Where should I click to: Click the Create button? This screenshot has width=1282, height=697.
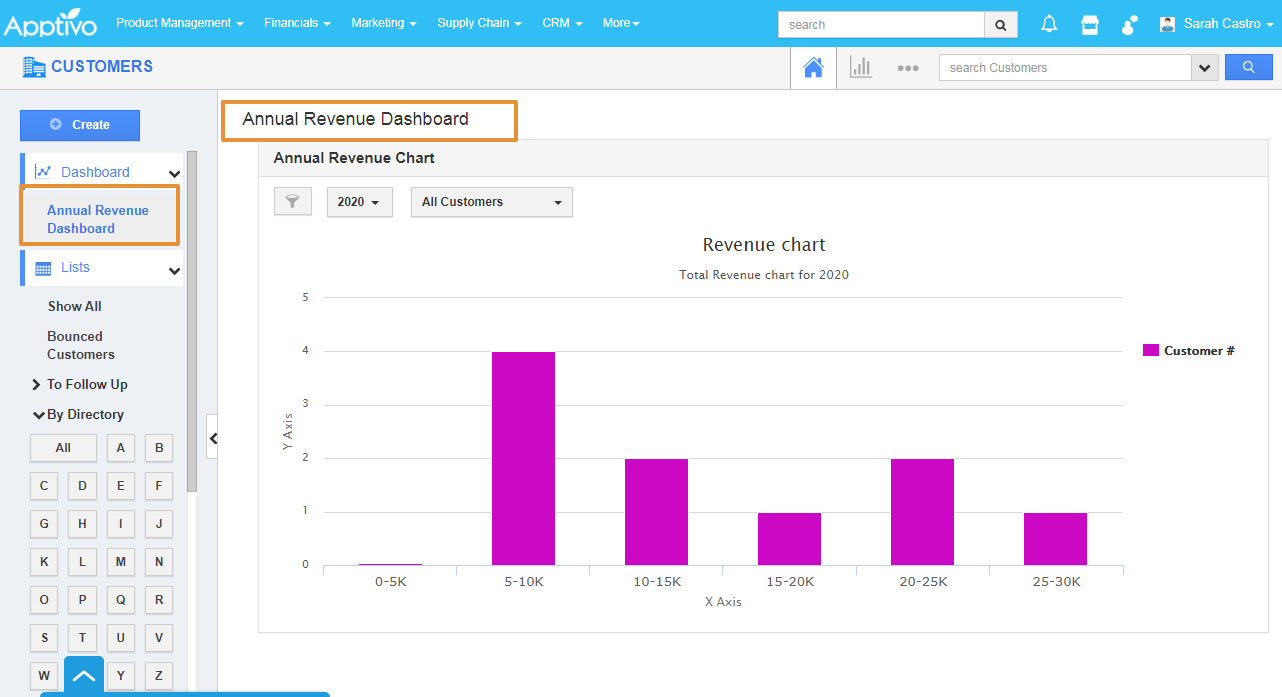[x=80, y=125]
